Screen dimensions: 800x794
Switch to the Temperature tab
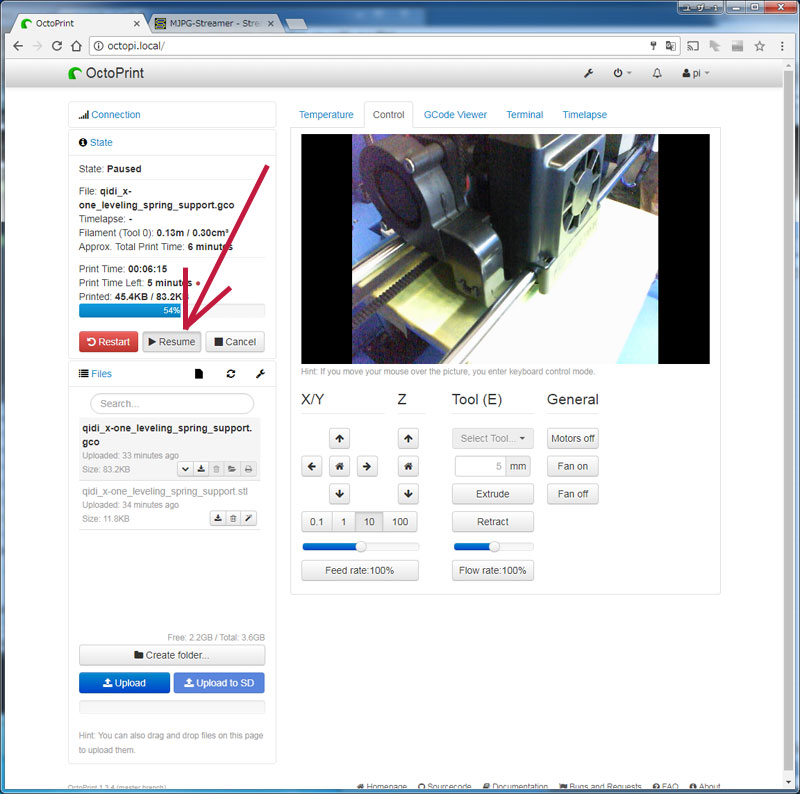click(x=326, y=115)
